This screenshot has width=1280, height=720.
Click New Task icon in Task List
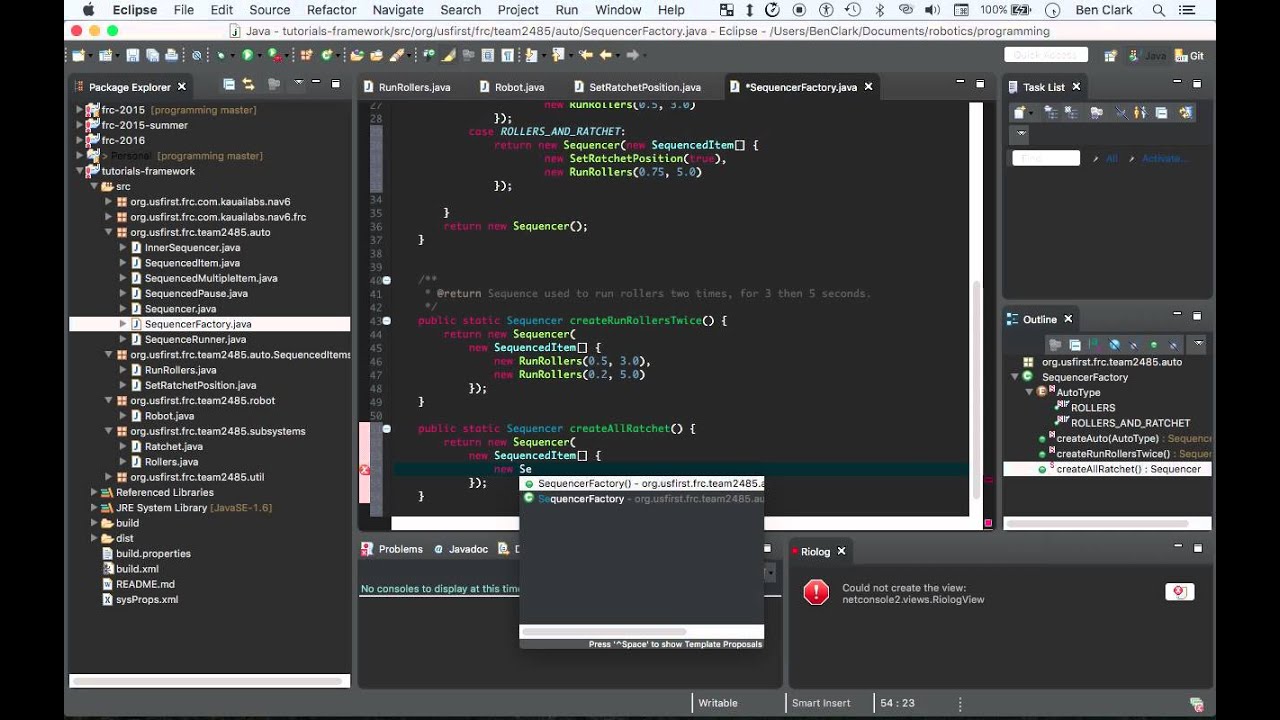tap(1019, 112)
